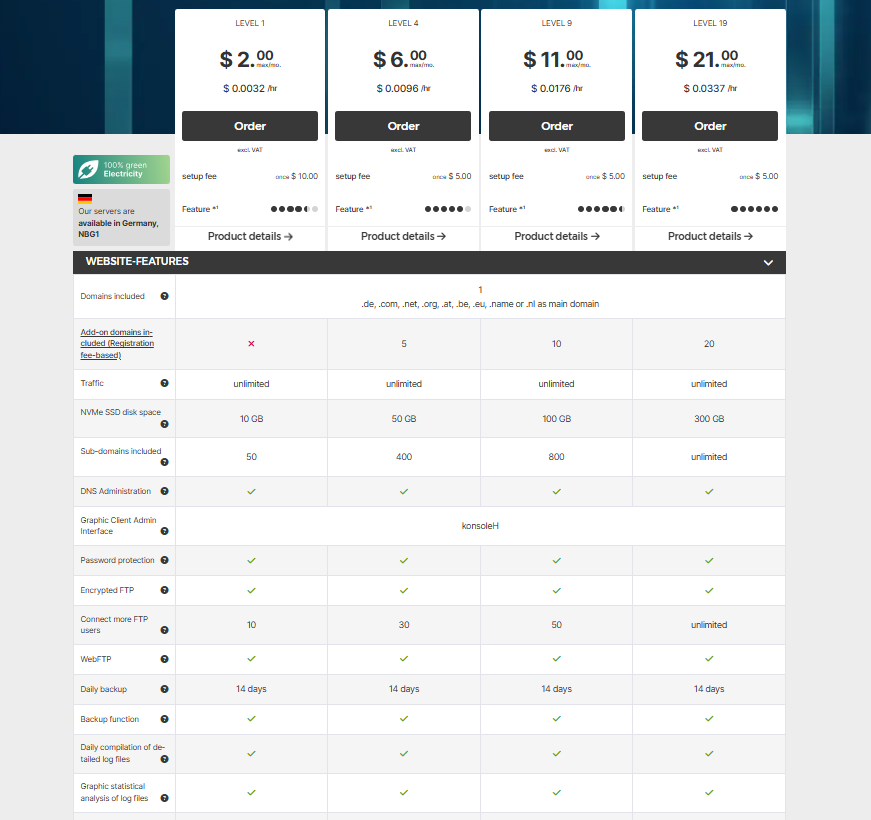Click the Daily backup info icon
This screenshot has width=871, height=820.
pos(164,689)
